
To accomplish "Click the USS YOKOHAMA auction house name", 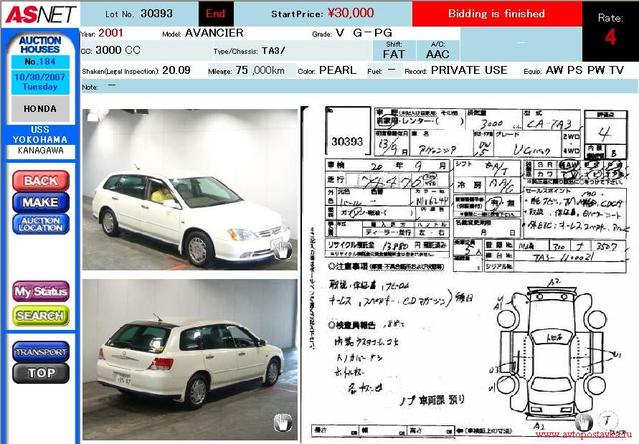I will tap(40, 135).
